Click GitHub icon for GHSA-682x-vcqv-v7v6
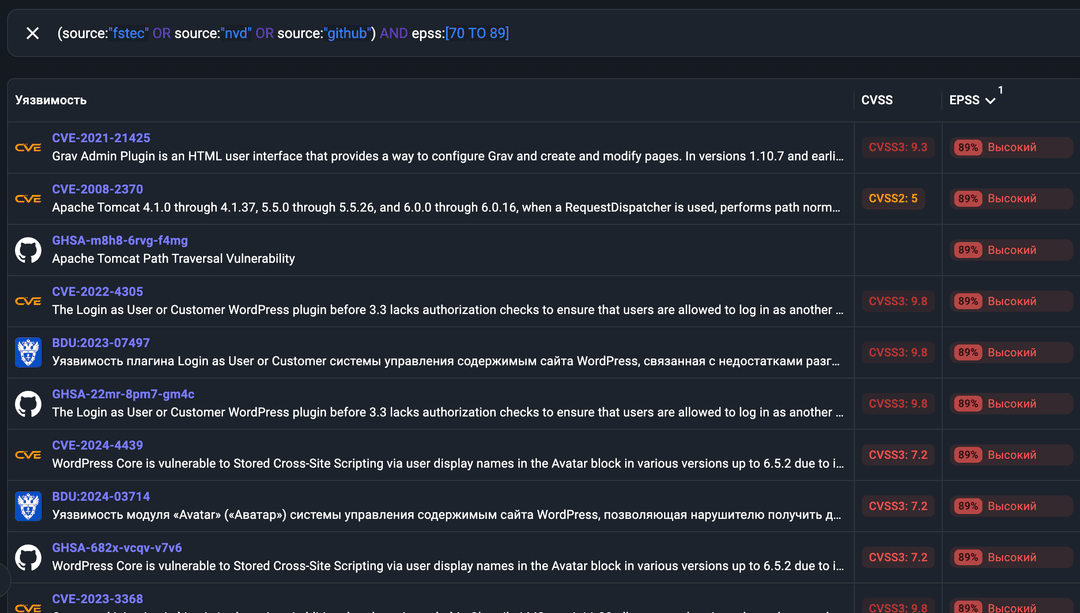This screenshot has height=613, width=1080. pos(28,557)
